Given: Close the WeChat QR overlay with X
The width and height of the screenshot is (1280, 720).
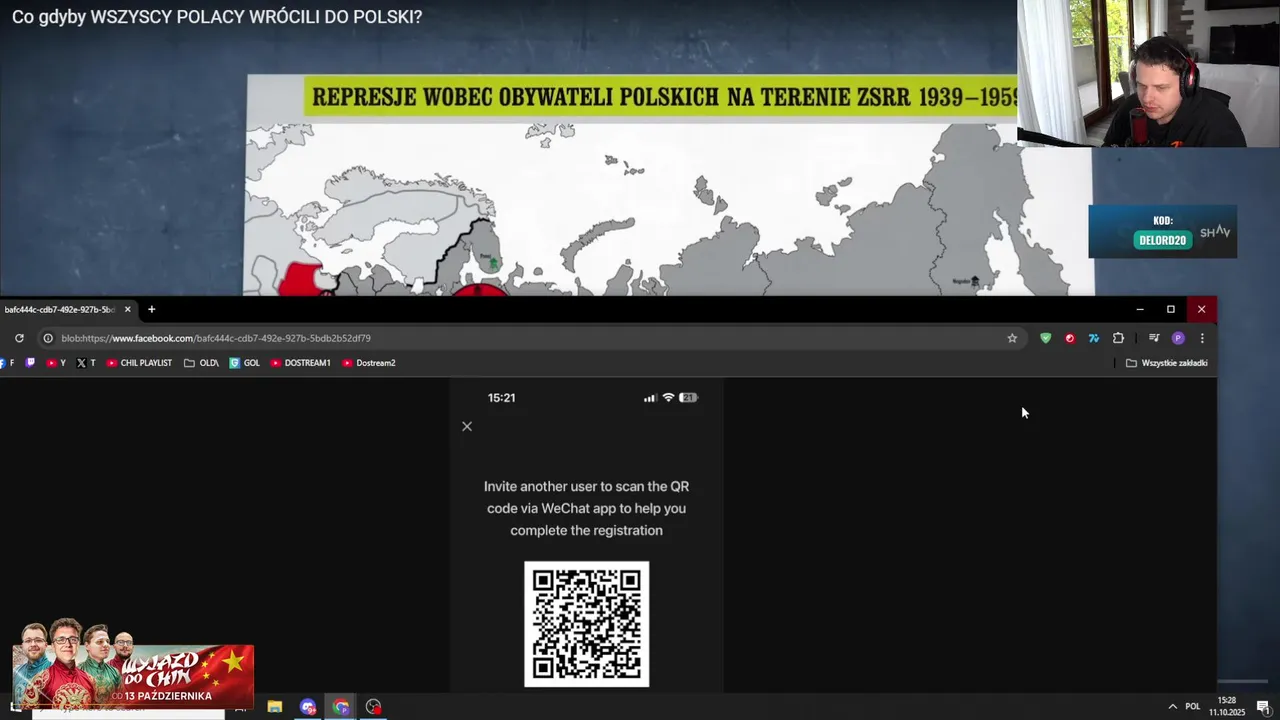Looking at the screenshot, I should pos(467,426).
